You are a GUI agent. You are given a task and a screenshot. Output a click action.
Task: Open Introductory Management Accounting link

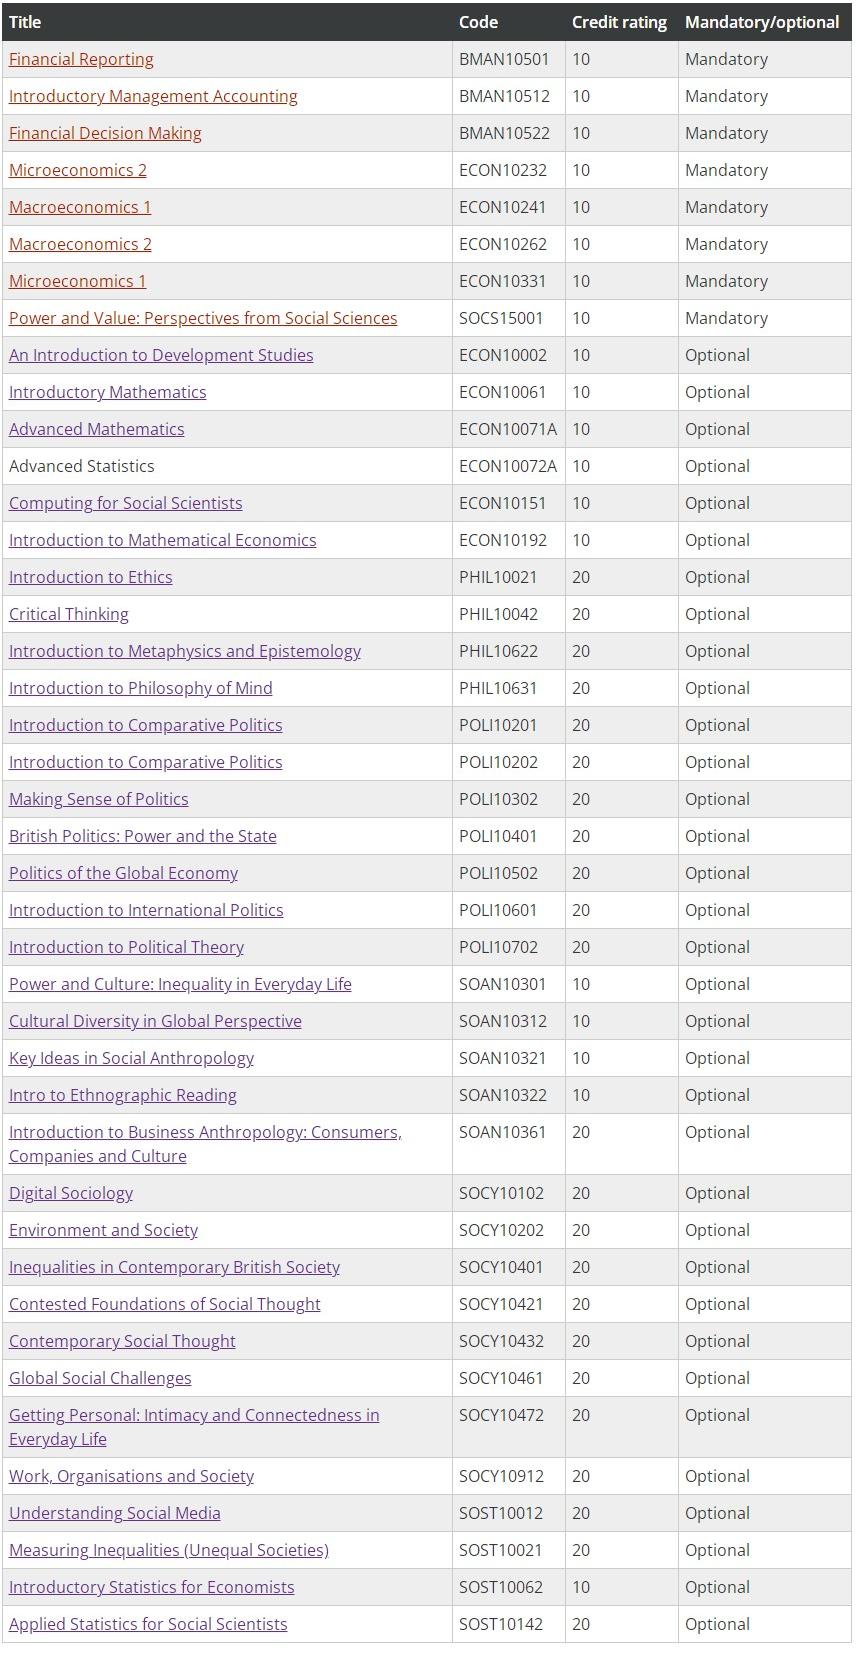coord(153,96)
